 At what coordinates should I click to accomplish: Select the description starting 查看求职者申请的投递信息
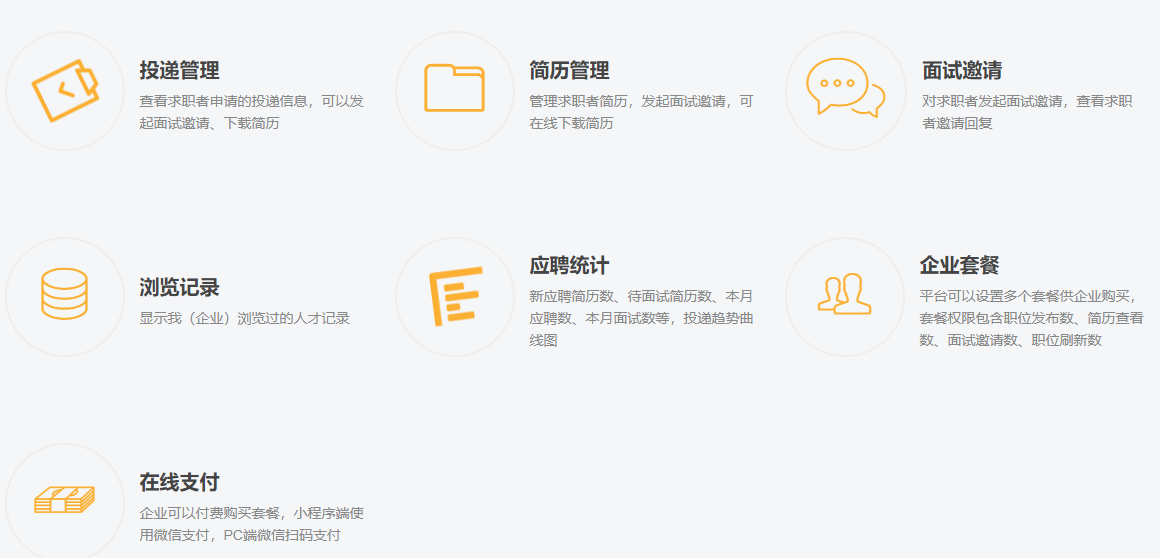coord(252,112)
